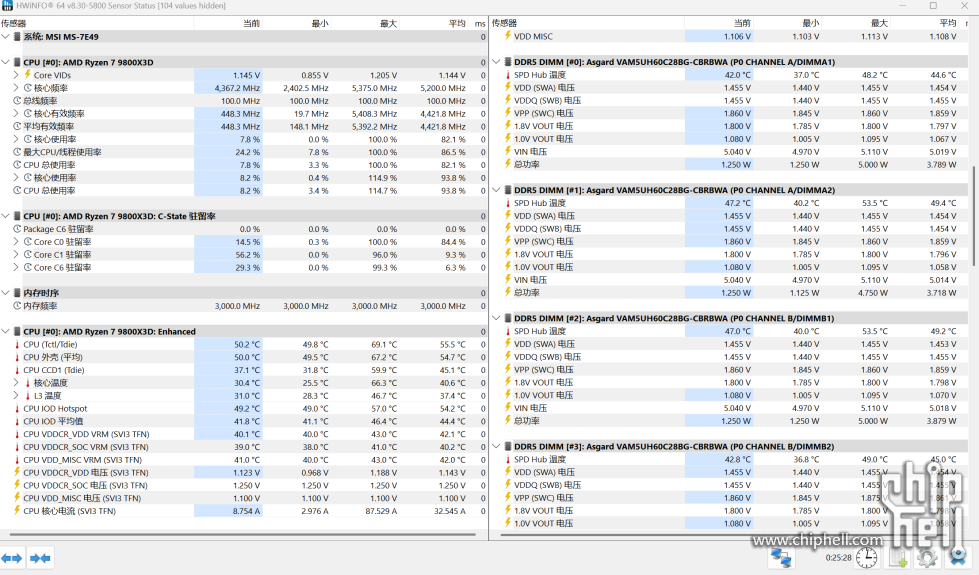
Task: Click the chip icon of 内存时序 group
Action: pos(17,293)
